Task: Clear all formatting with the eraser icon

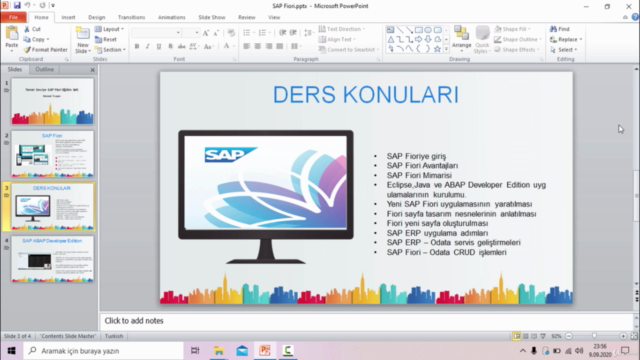Action: (231, 33)
